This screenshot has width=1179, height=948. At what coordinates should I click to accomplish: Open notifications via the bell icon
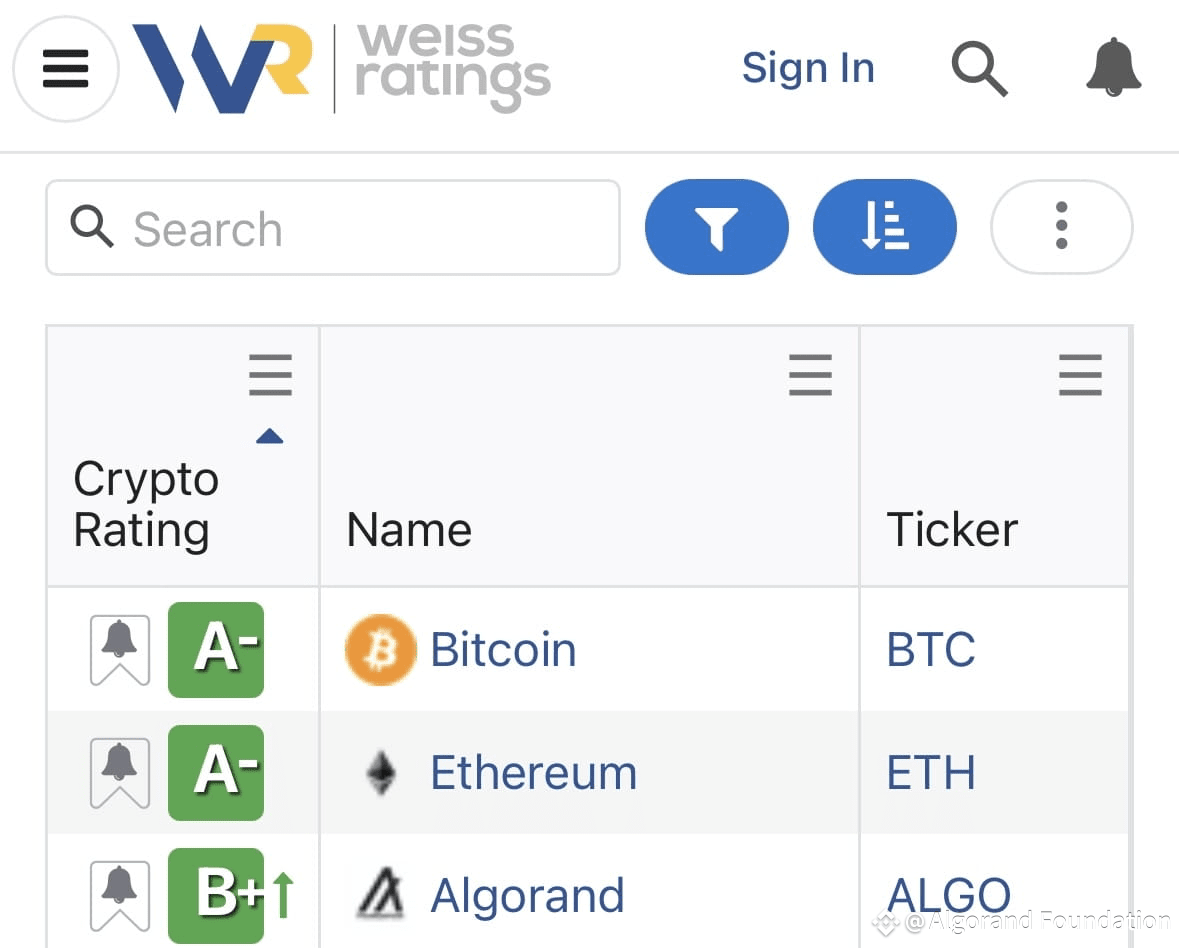click(x=1113, y=69)
